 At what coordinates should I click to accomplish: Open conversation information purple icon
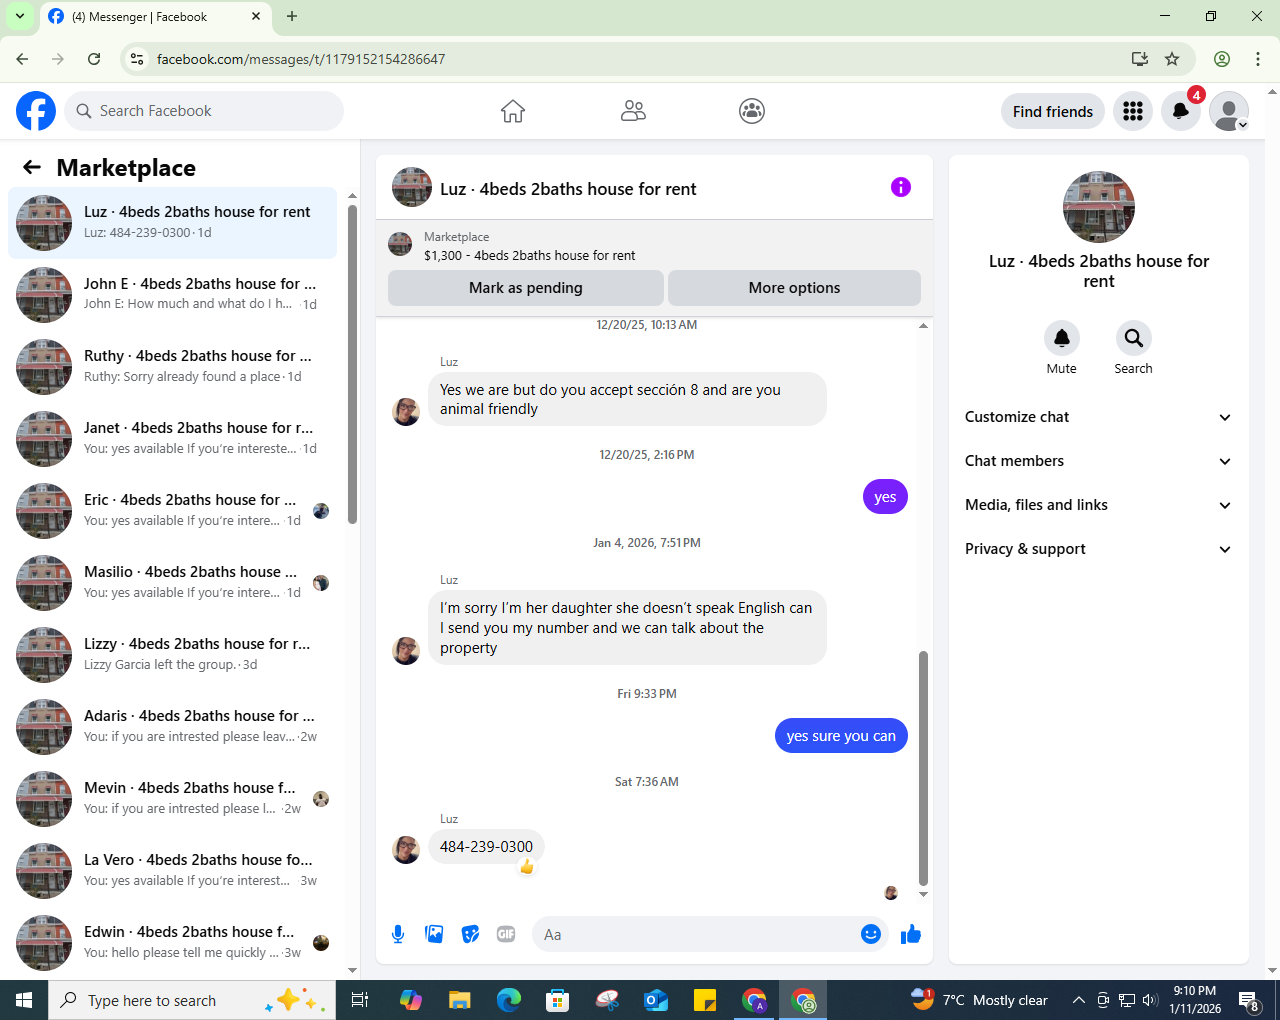coord(901,187)
